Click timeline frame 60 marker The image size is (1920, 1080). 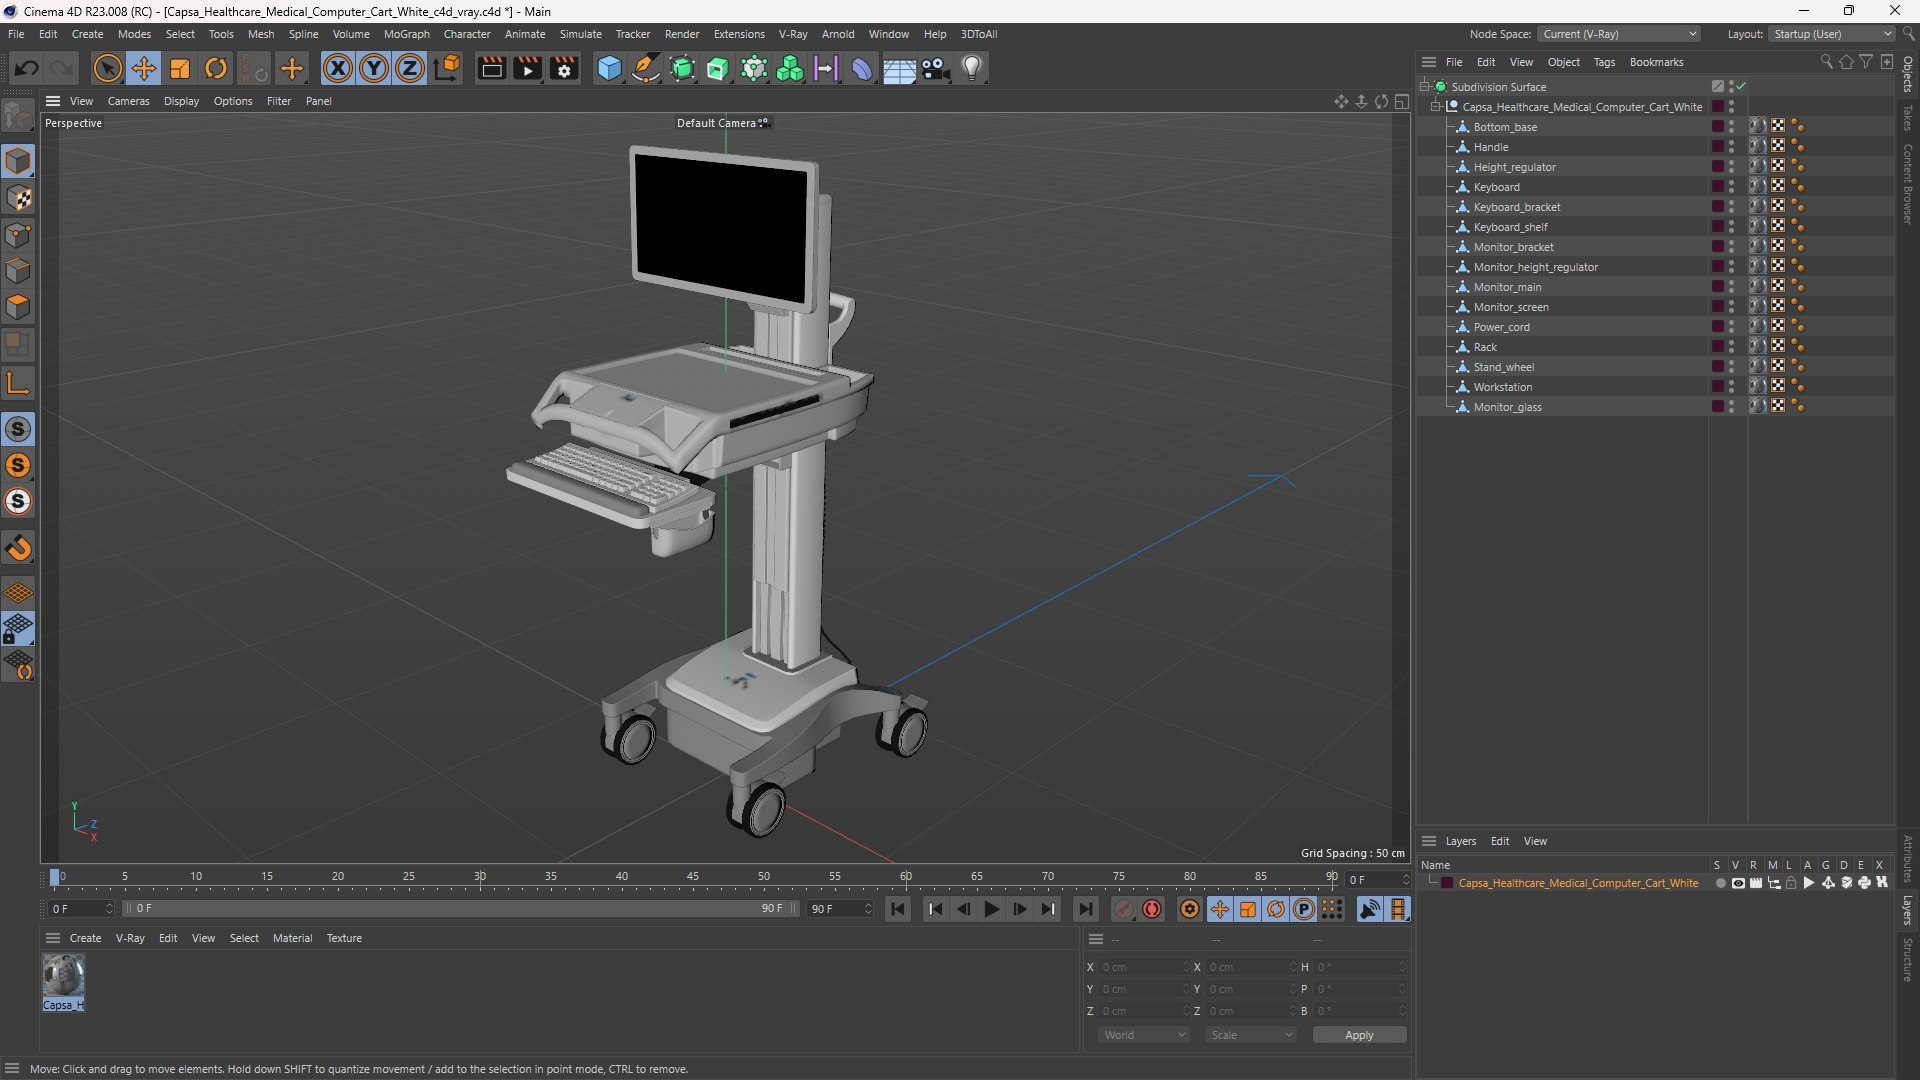(906, 877)
